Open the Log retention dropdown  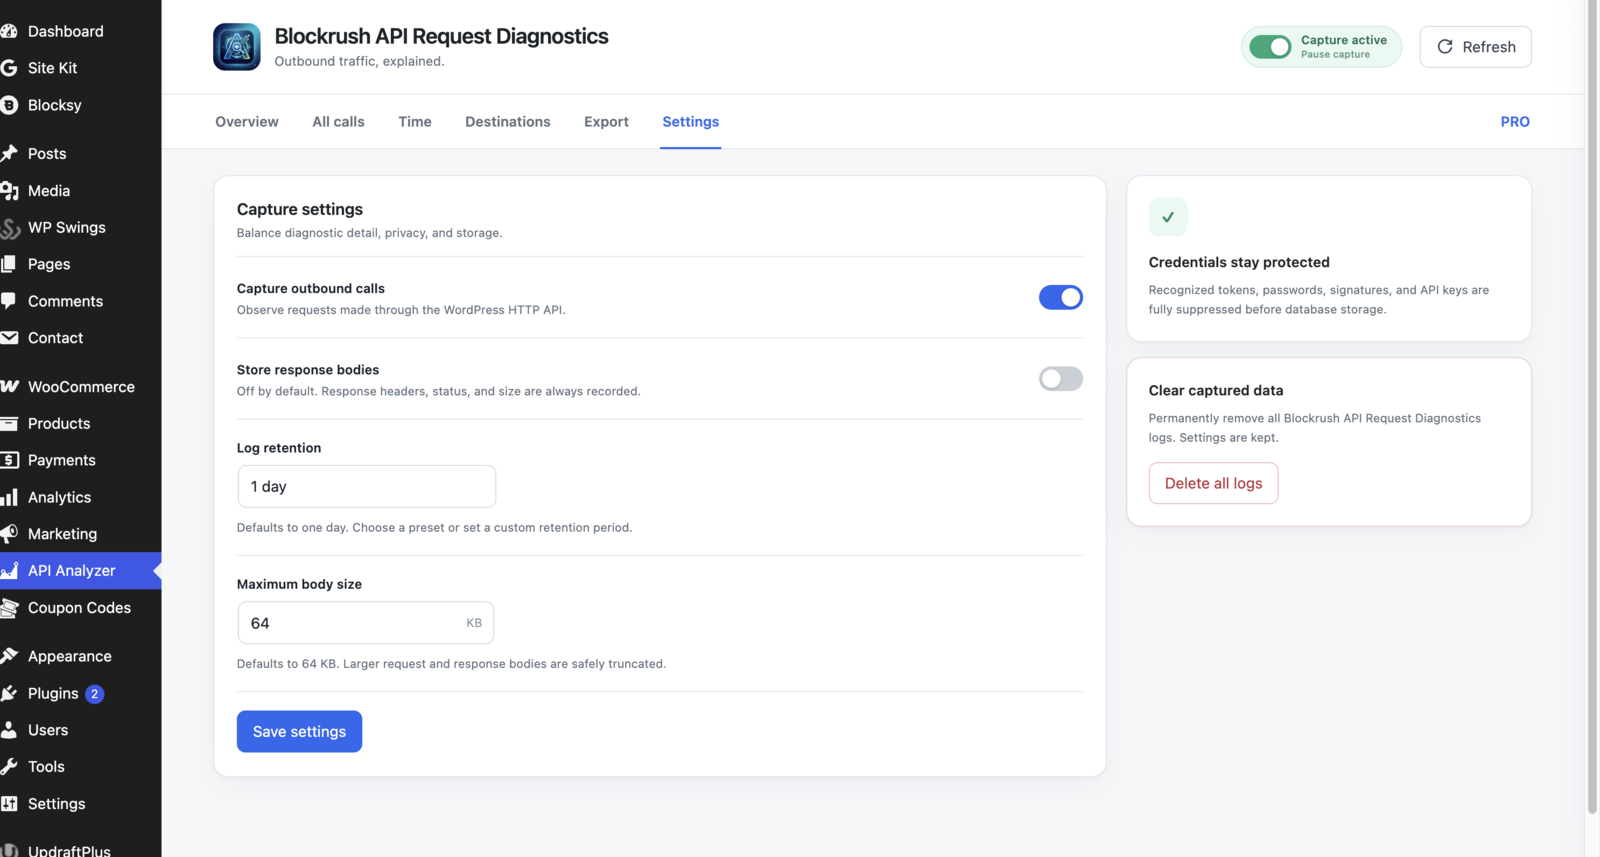point(367,486)
